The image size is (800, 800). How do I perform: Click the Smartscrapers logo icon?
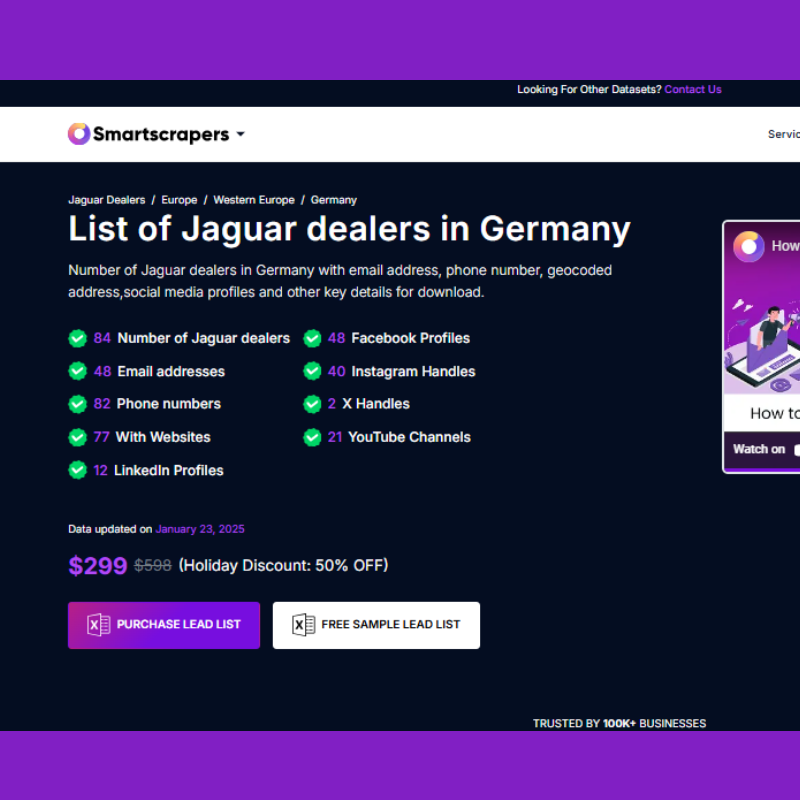pyautogui.click(x=79, y=134)
